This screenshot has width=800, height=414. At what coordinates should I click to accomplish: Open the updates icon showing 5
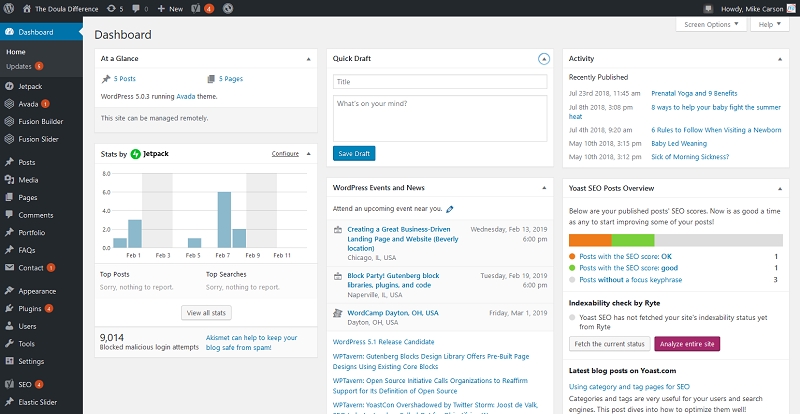pos(112,8)
